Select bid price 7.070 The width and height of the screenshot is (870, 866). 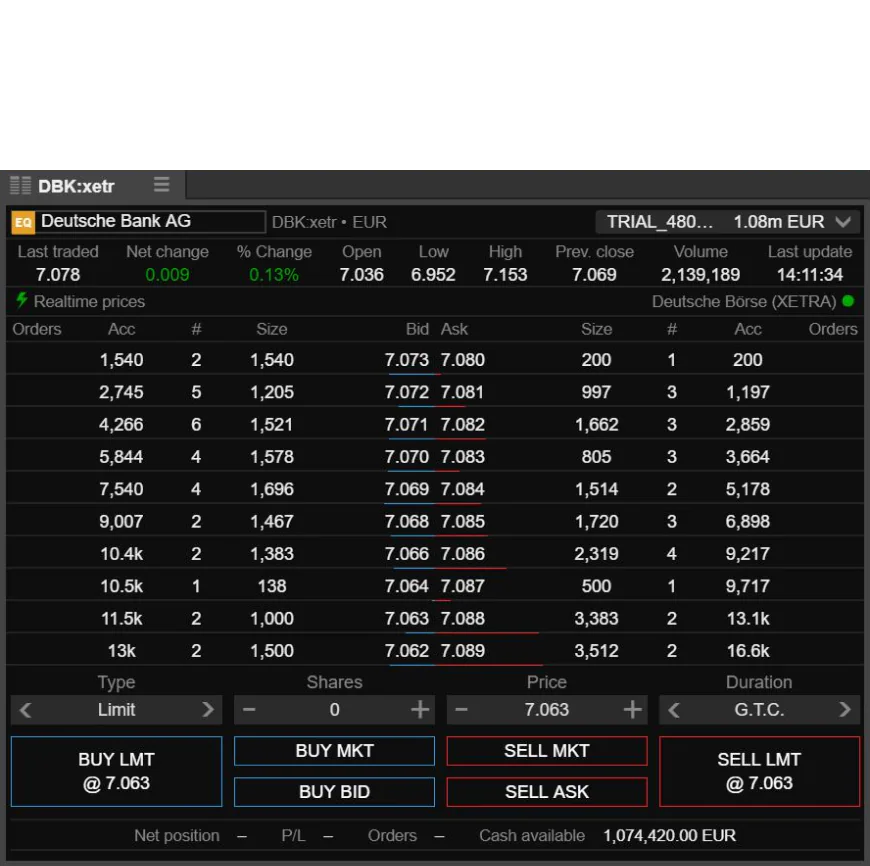407,457
